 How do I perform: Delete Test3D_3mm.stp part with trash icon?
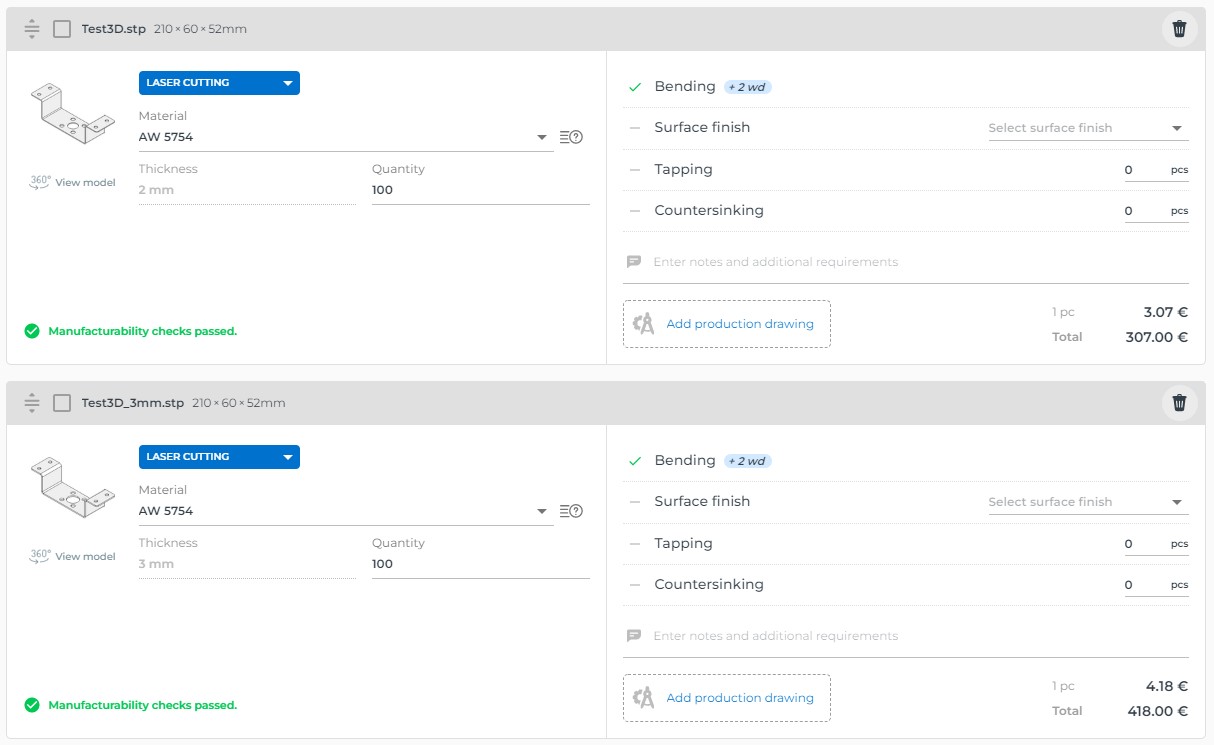point(1179,403)
